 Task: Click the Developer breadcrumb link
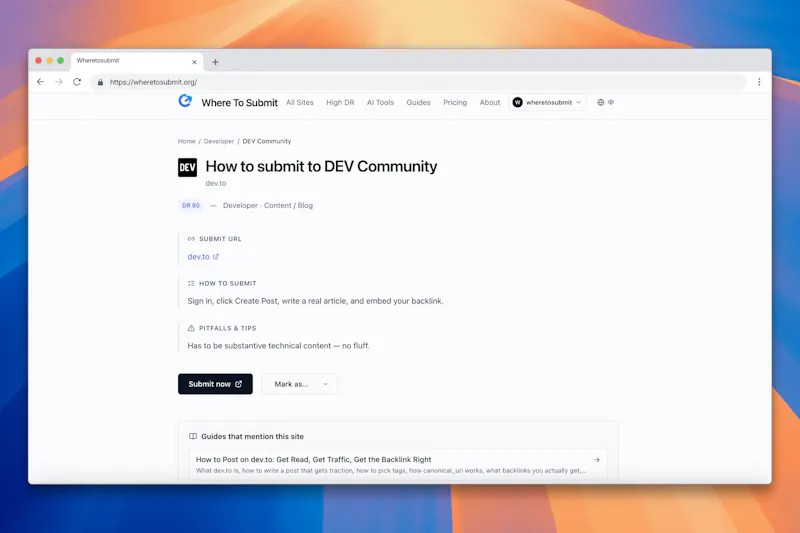point(219,141)
